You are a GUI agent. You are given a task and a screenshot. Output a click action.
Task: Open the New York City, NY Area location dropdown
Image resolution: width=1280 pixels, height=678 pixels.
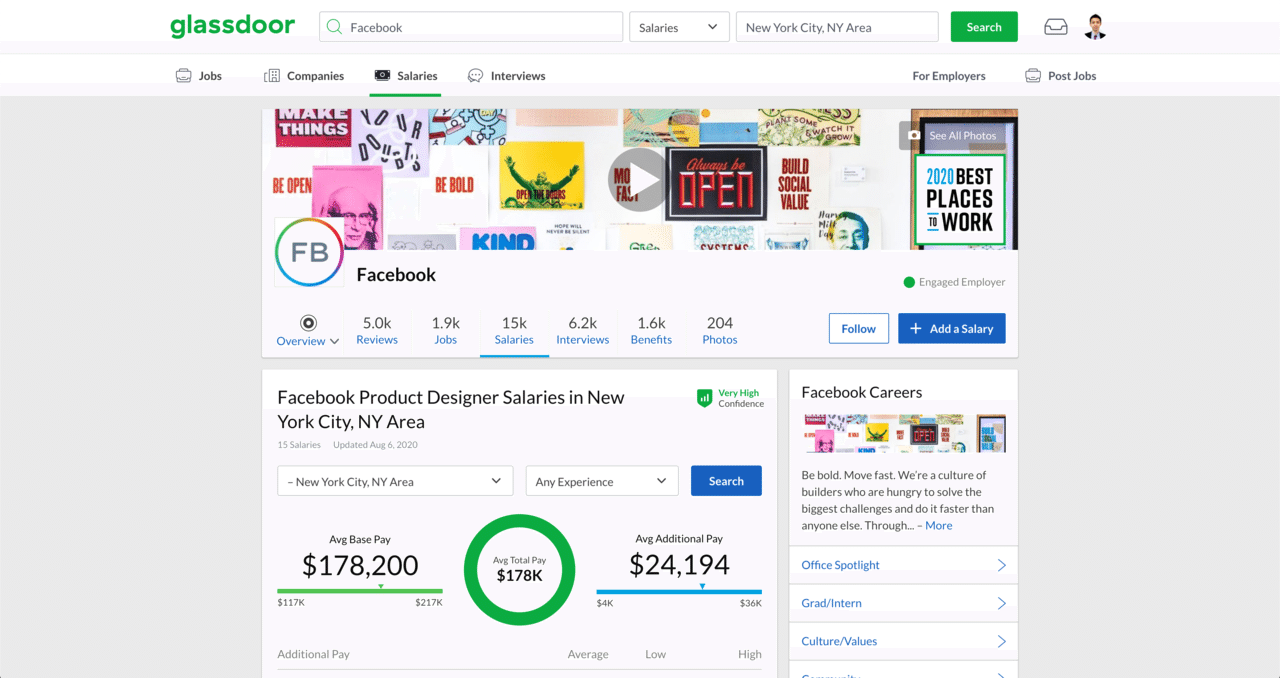click(x=395, y=481)
